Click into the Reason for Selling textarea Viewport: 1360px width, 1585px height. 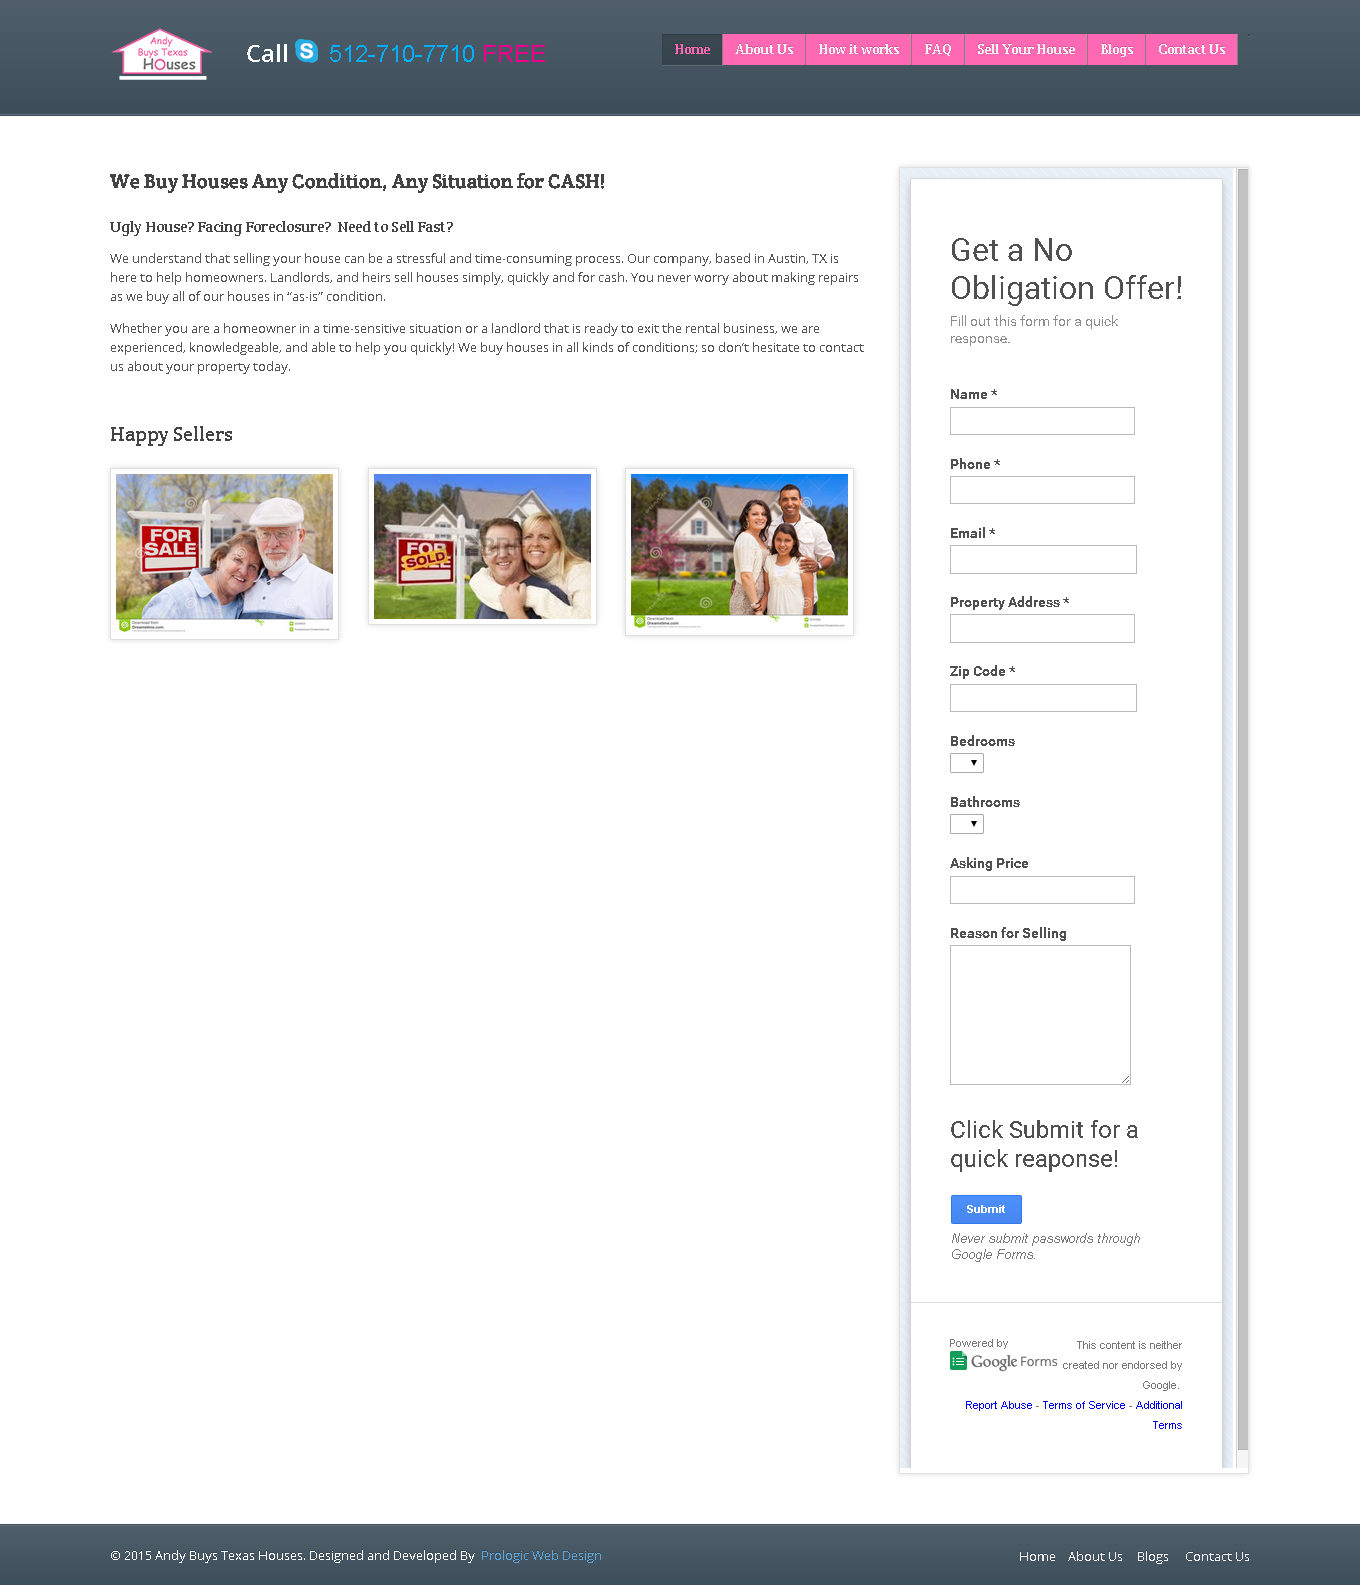[x=1039, y=1015]
